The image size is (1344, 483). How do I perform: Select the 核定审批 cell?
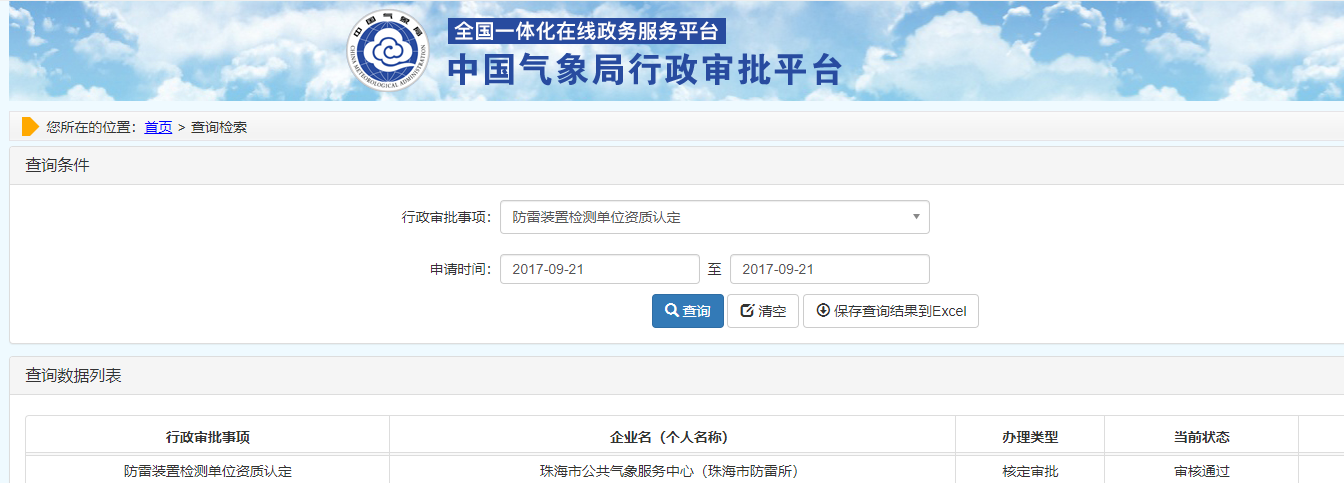(x=1030, y=470)
